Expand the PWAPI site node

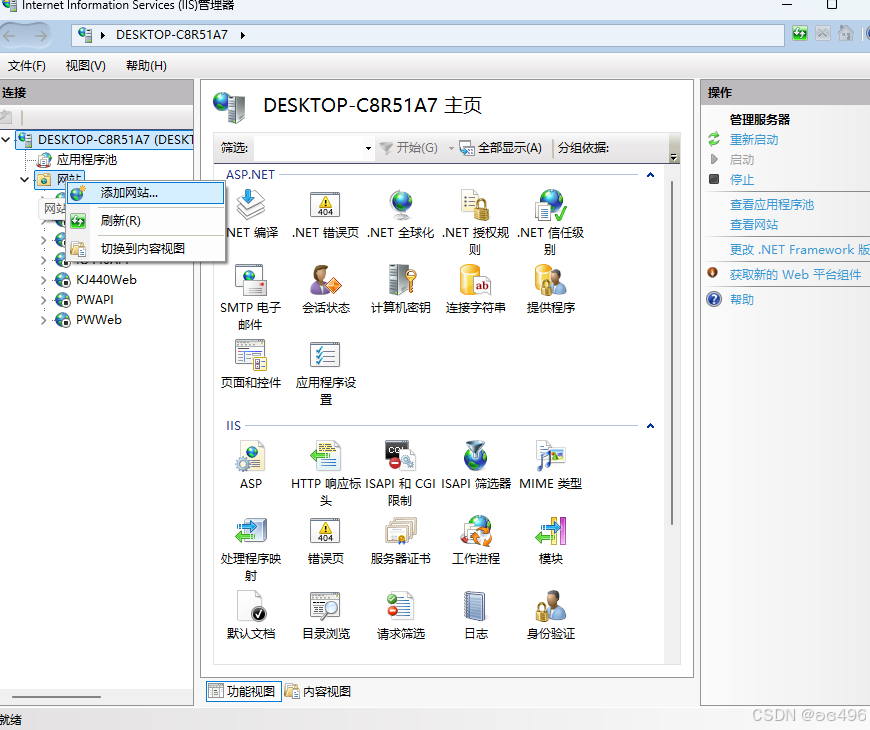(x=43, y=300)
